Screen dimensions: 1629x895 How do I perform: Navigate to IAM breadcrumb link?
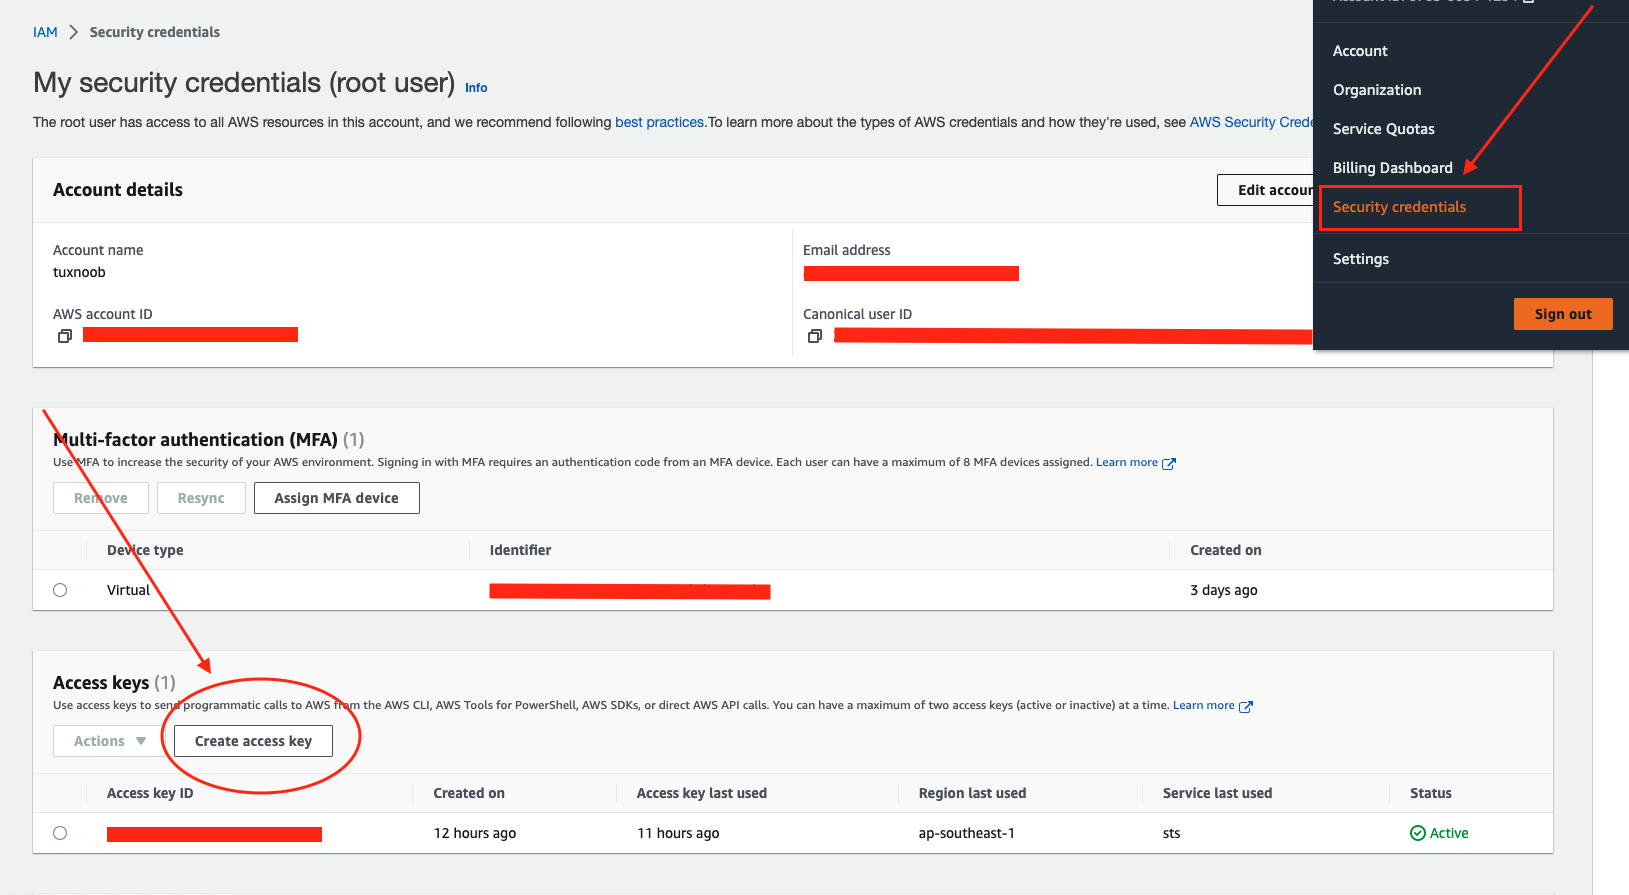tap(45, 32)
